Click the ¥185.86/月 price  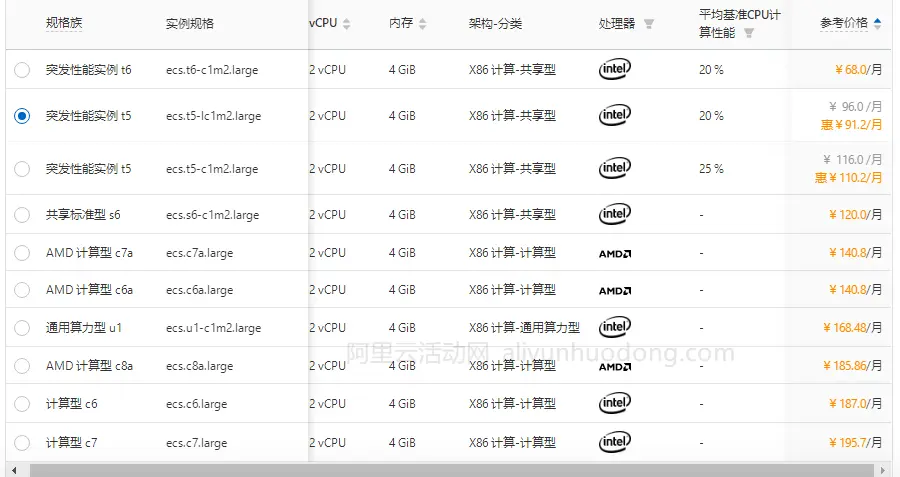tap(852, 365)
